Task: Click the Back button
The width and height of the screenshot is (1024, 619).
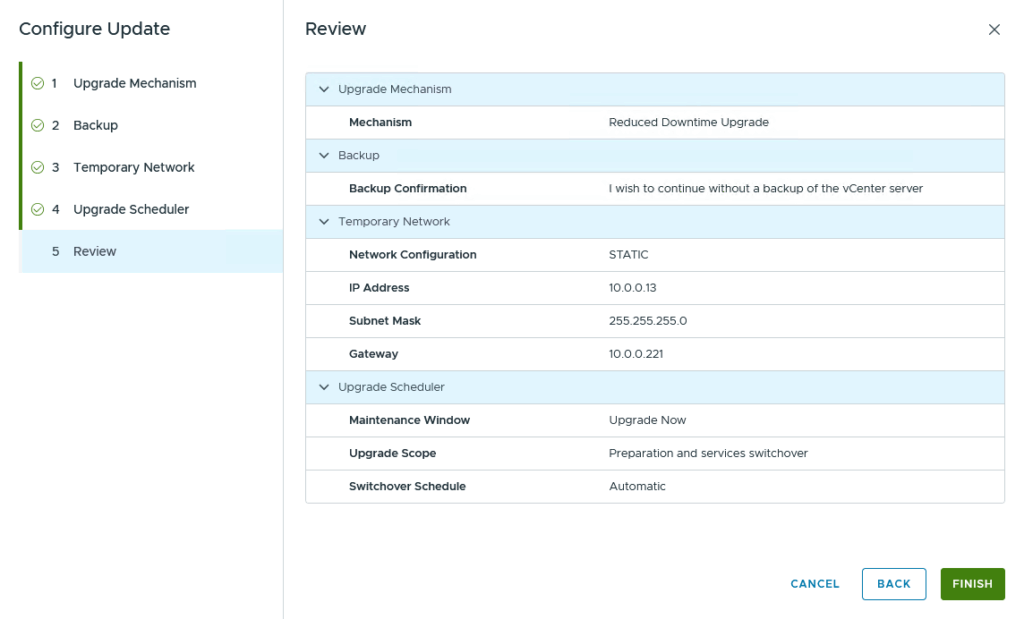Action: coord(893,584)
